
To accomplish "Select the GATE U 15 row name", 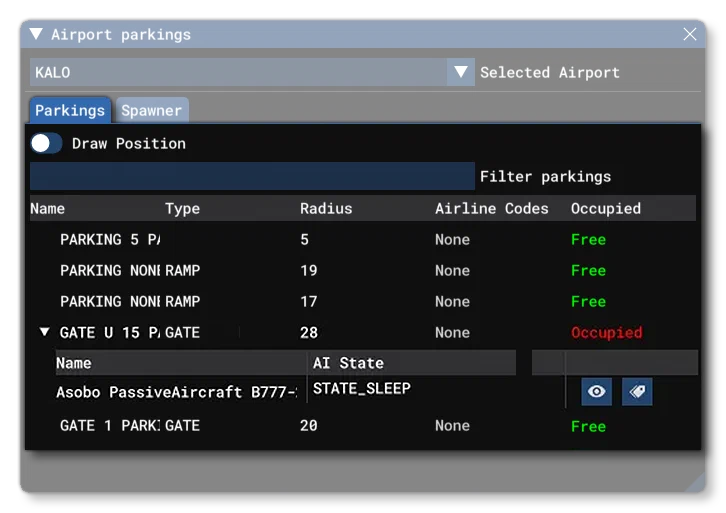I will pos(110,332).
